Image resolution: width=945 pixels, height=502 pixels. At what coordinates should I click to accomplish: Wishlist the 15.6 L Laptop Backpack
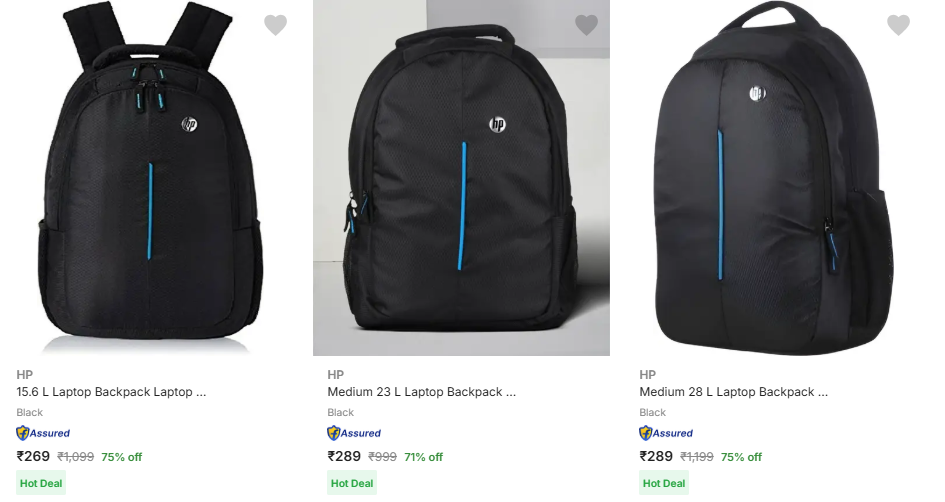275,26
